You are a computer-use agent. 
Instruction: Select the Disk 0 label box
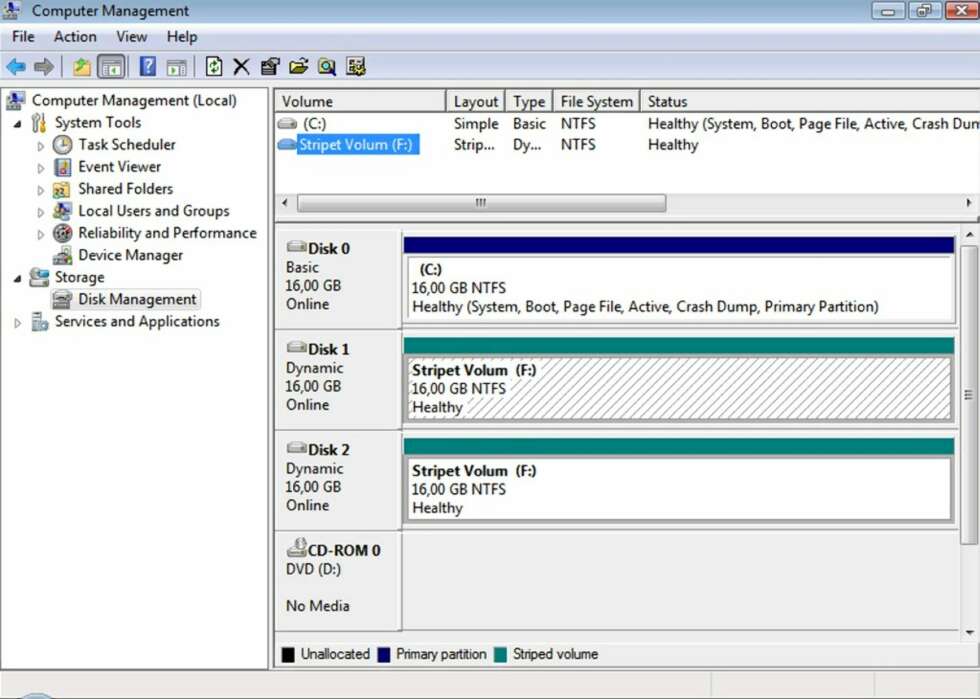(x=338, y=278)
